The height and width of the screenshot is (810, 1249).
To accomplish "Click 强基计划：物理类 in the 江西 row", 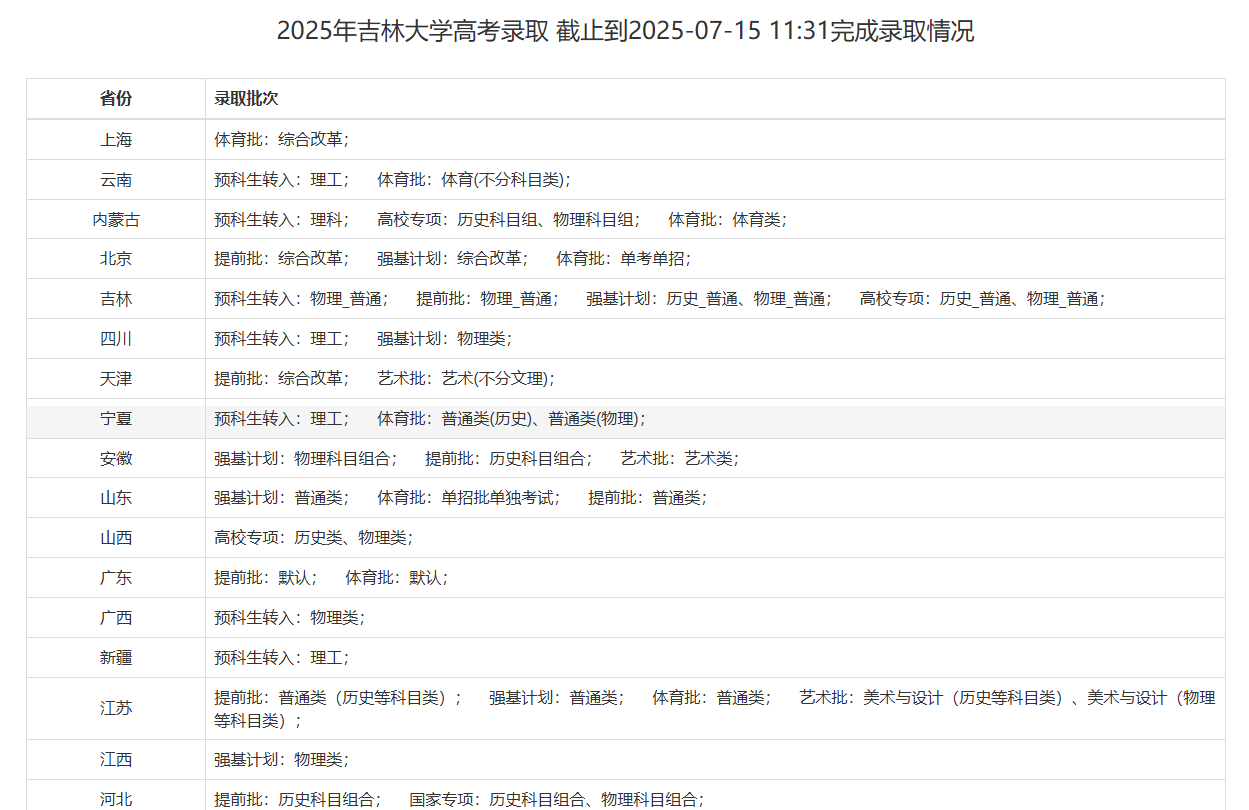I will click(281, 760).
